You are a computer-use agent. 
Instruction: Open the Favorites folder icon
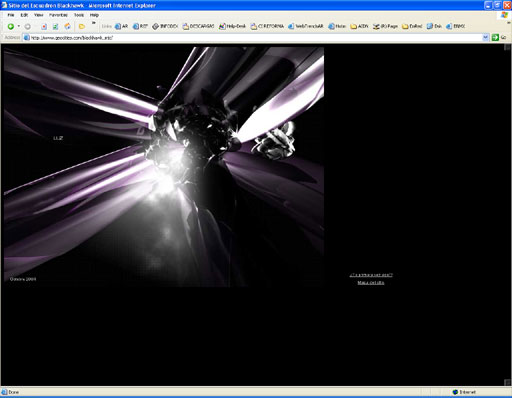pyautogui.click(x=82, y=26)
